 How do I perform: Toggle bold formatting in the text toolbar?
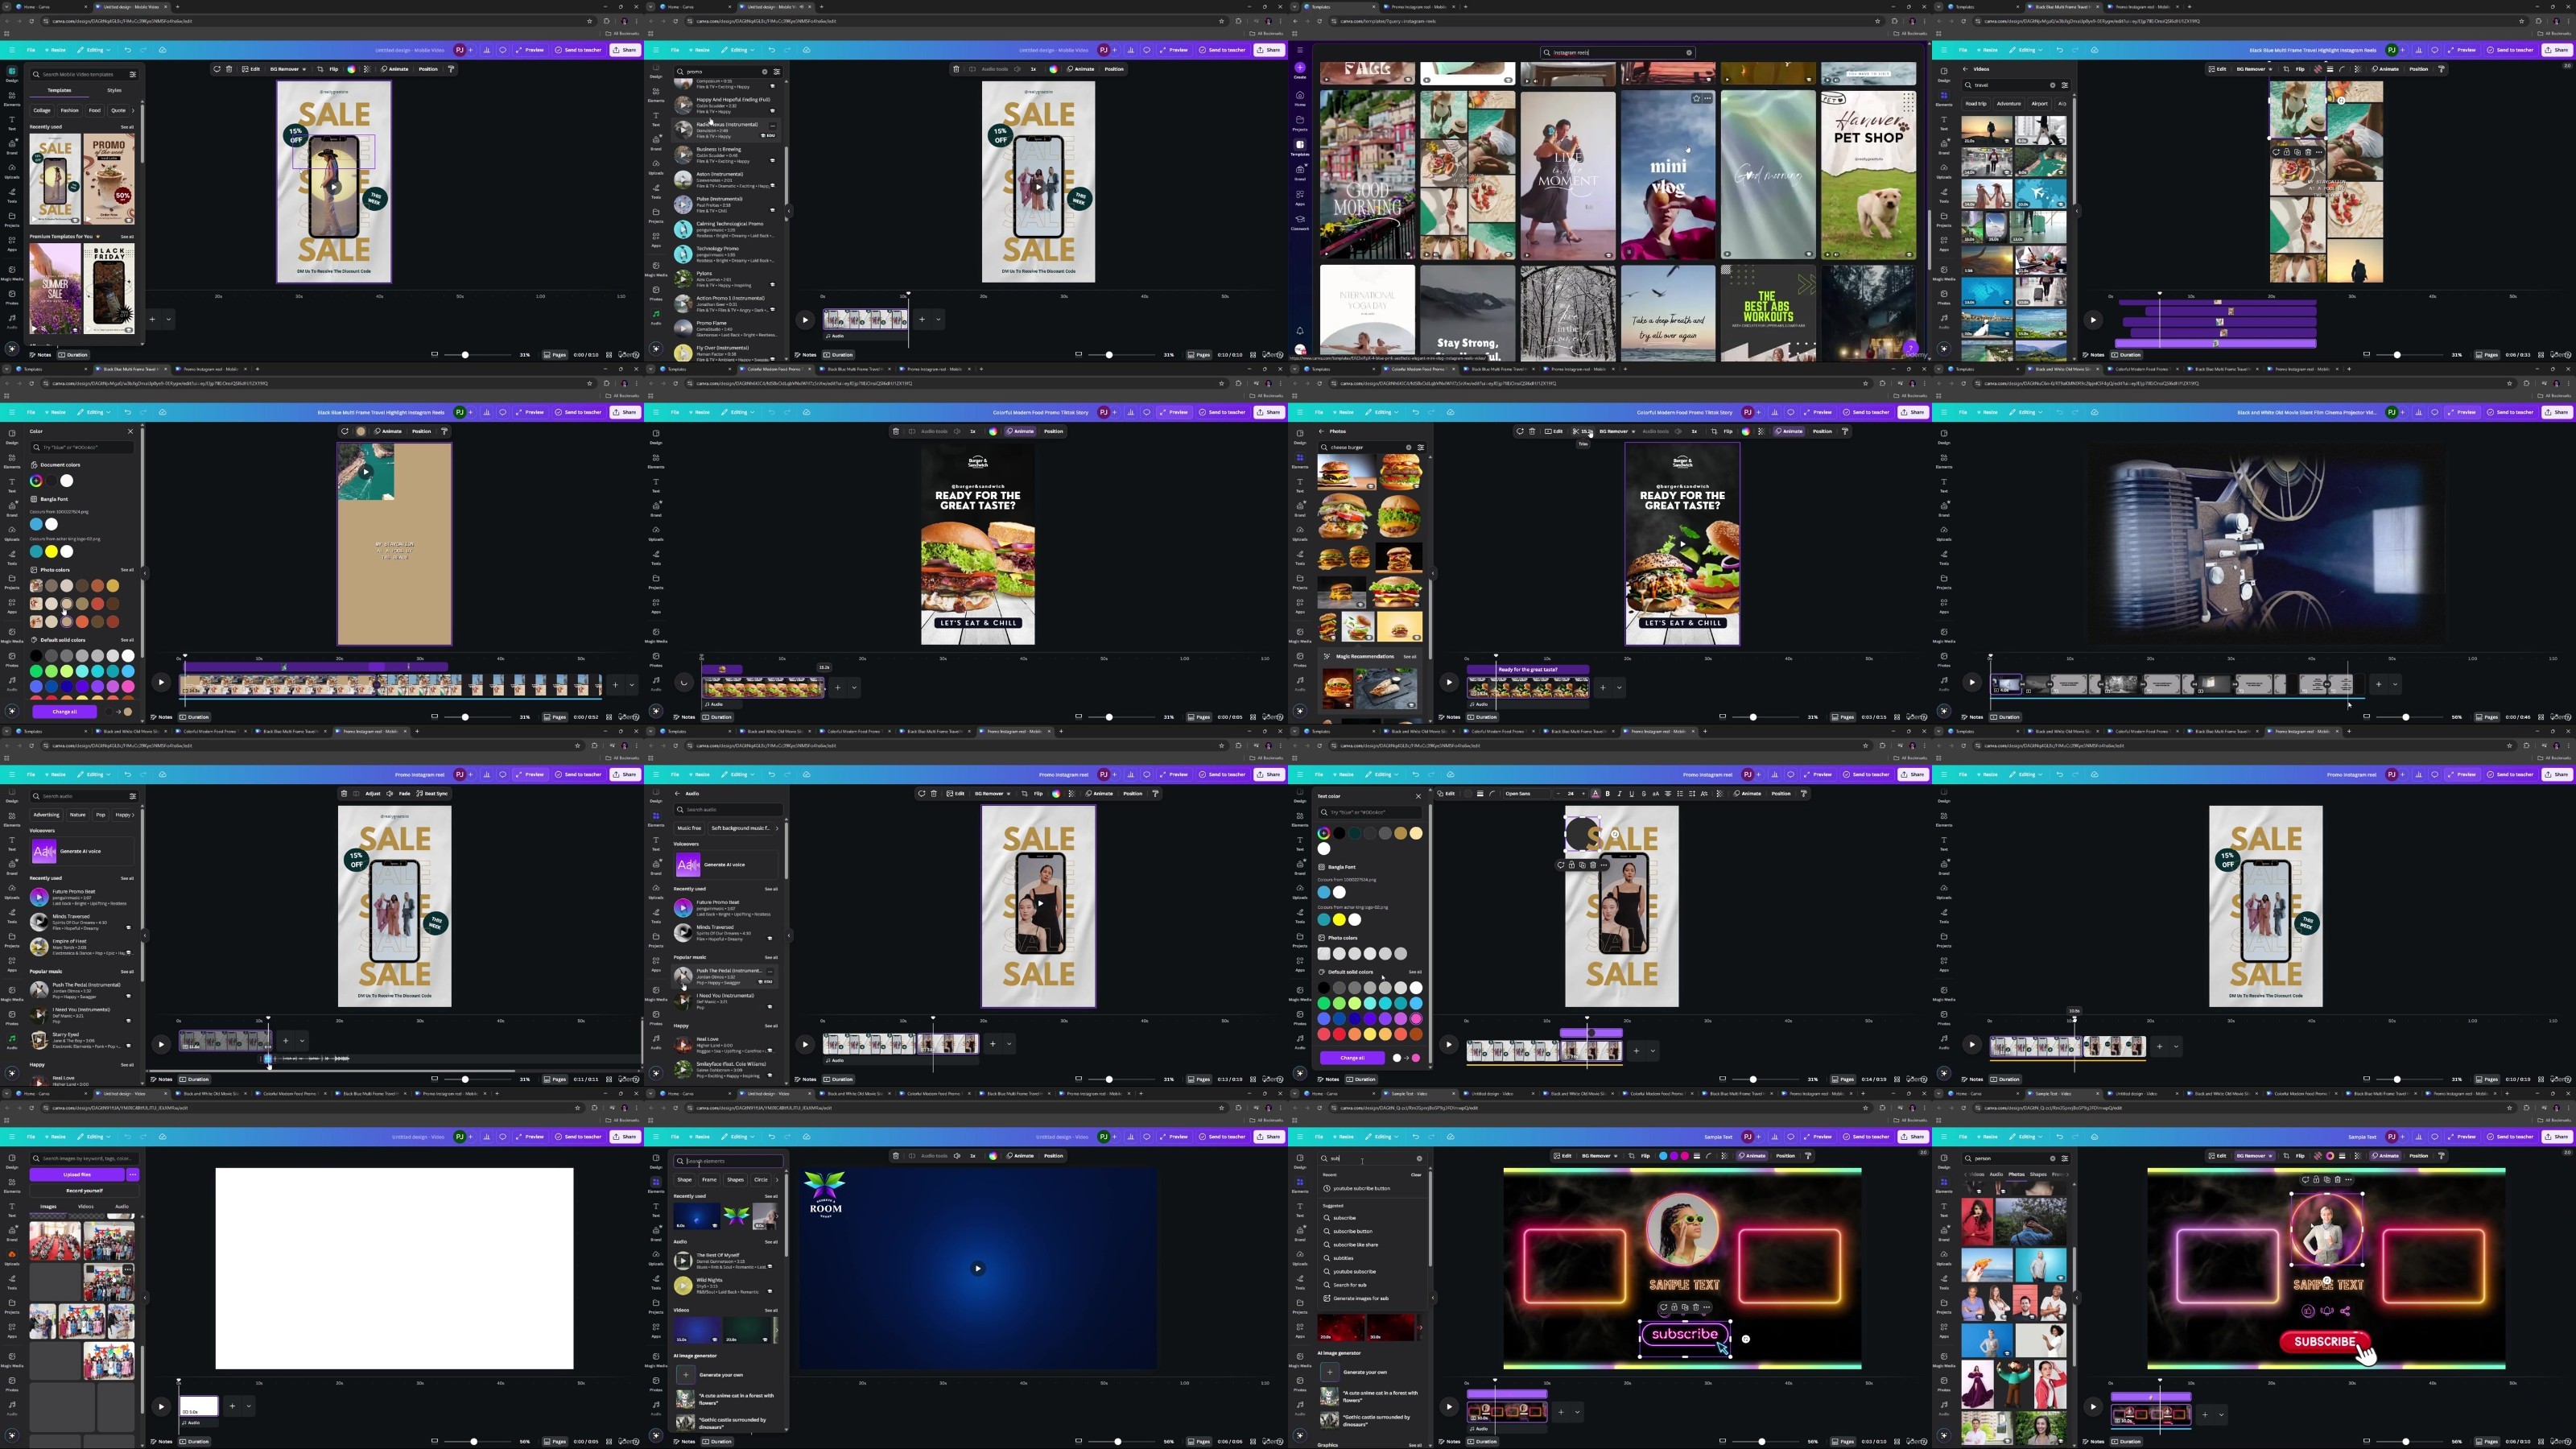pos(1607,793)
